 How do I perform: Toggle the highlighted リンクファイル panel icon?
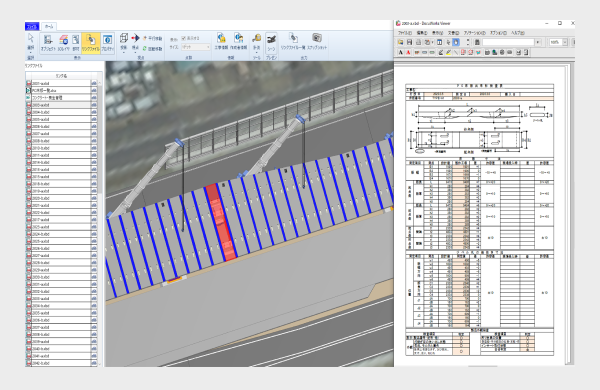coord(91,43)
